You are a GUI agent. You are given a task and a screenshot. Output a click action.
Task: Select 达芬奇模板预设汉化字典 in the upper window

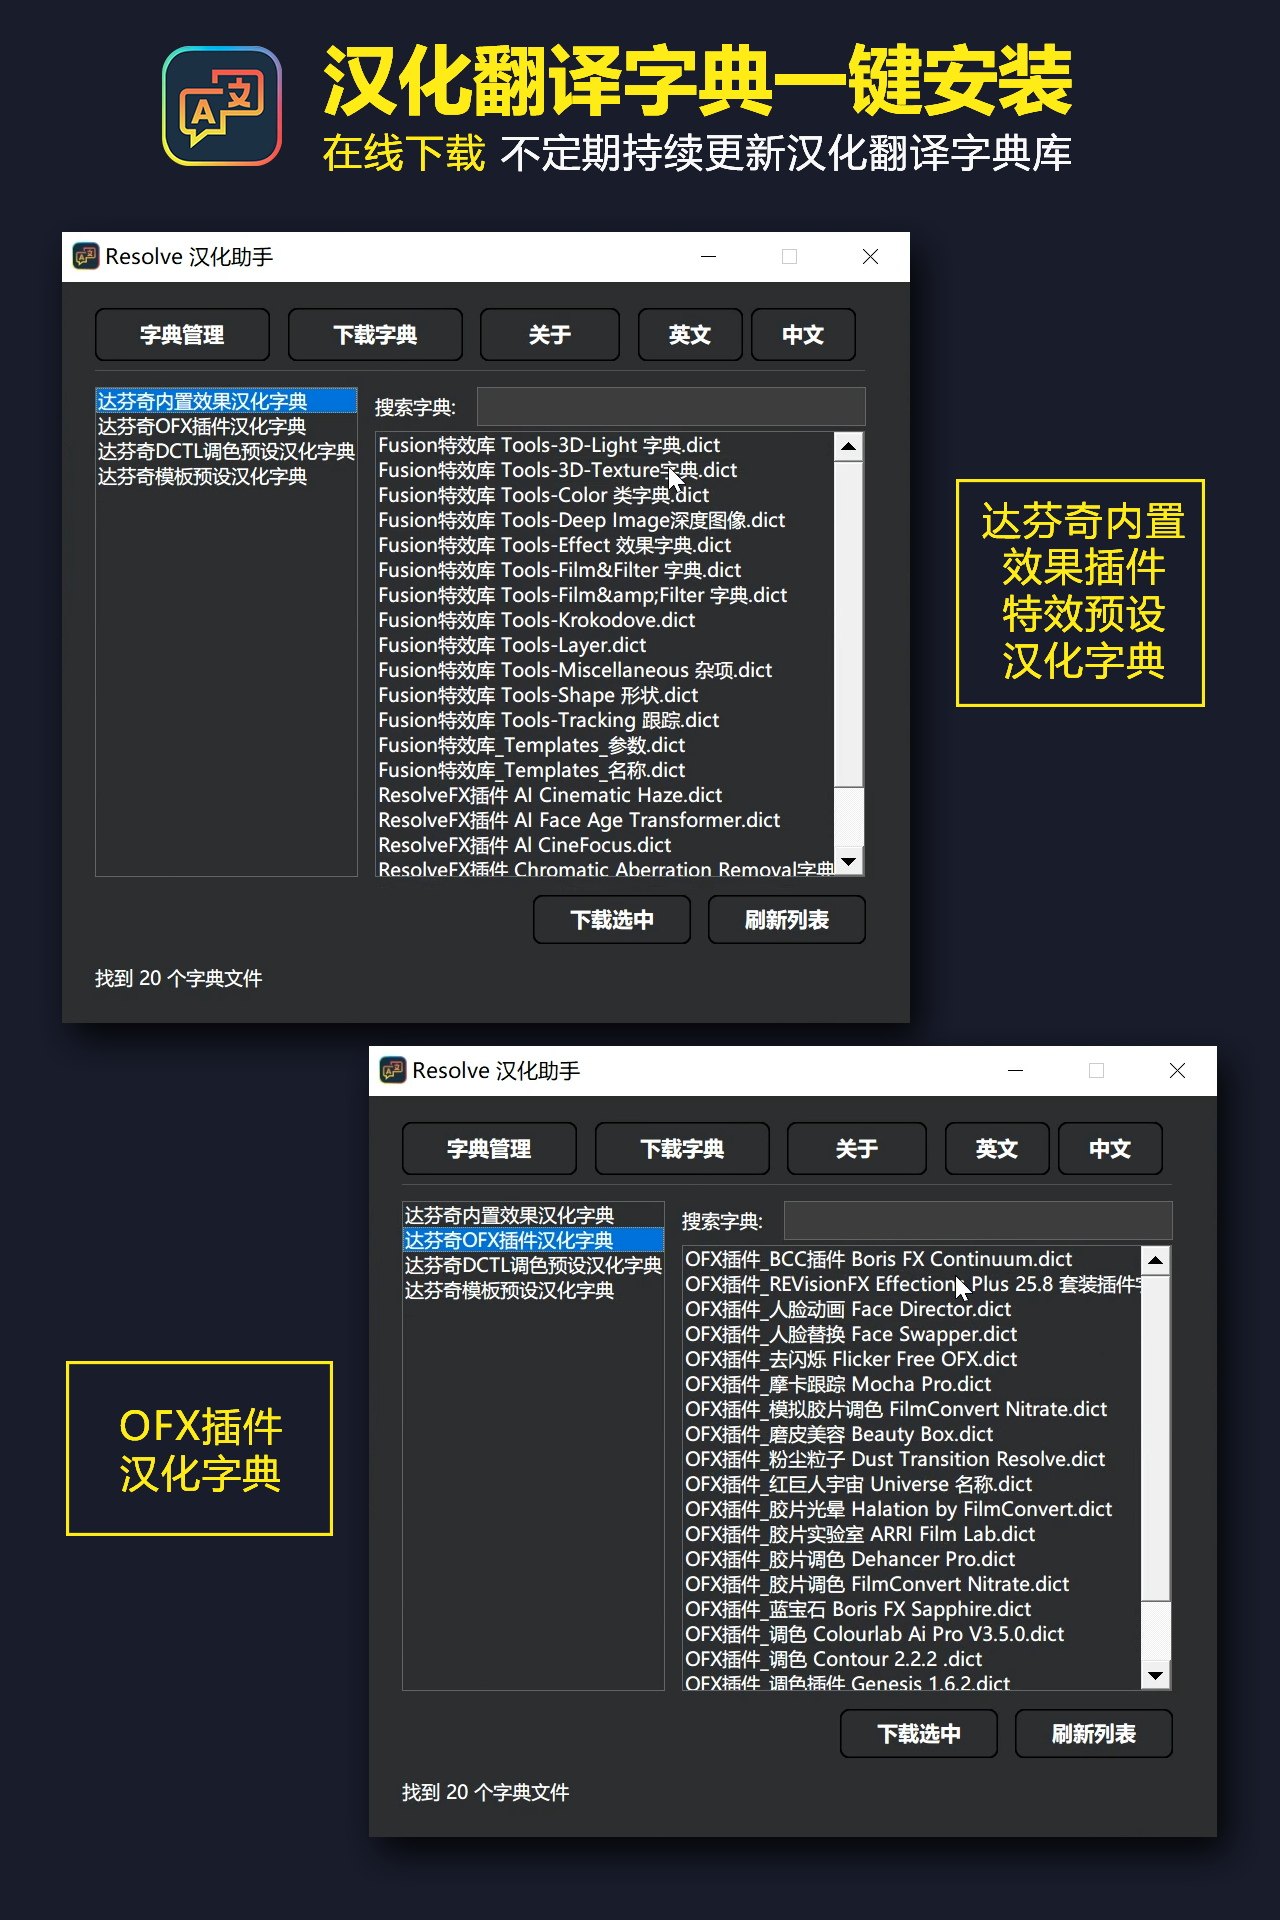[x=226, y=476]
